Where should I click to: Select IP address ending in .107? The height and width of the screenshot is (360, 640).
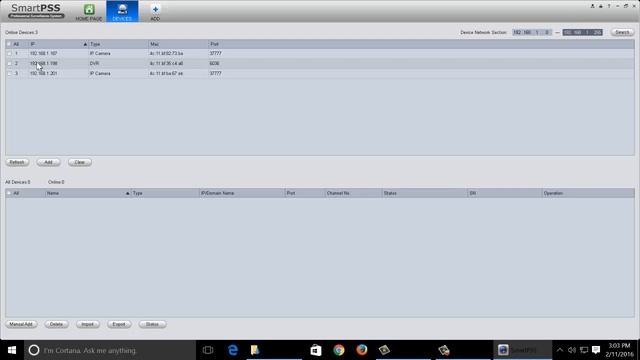coord(44,53)
